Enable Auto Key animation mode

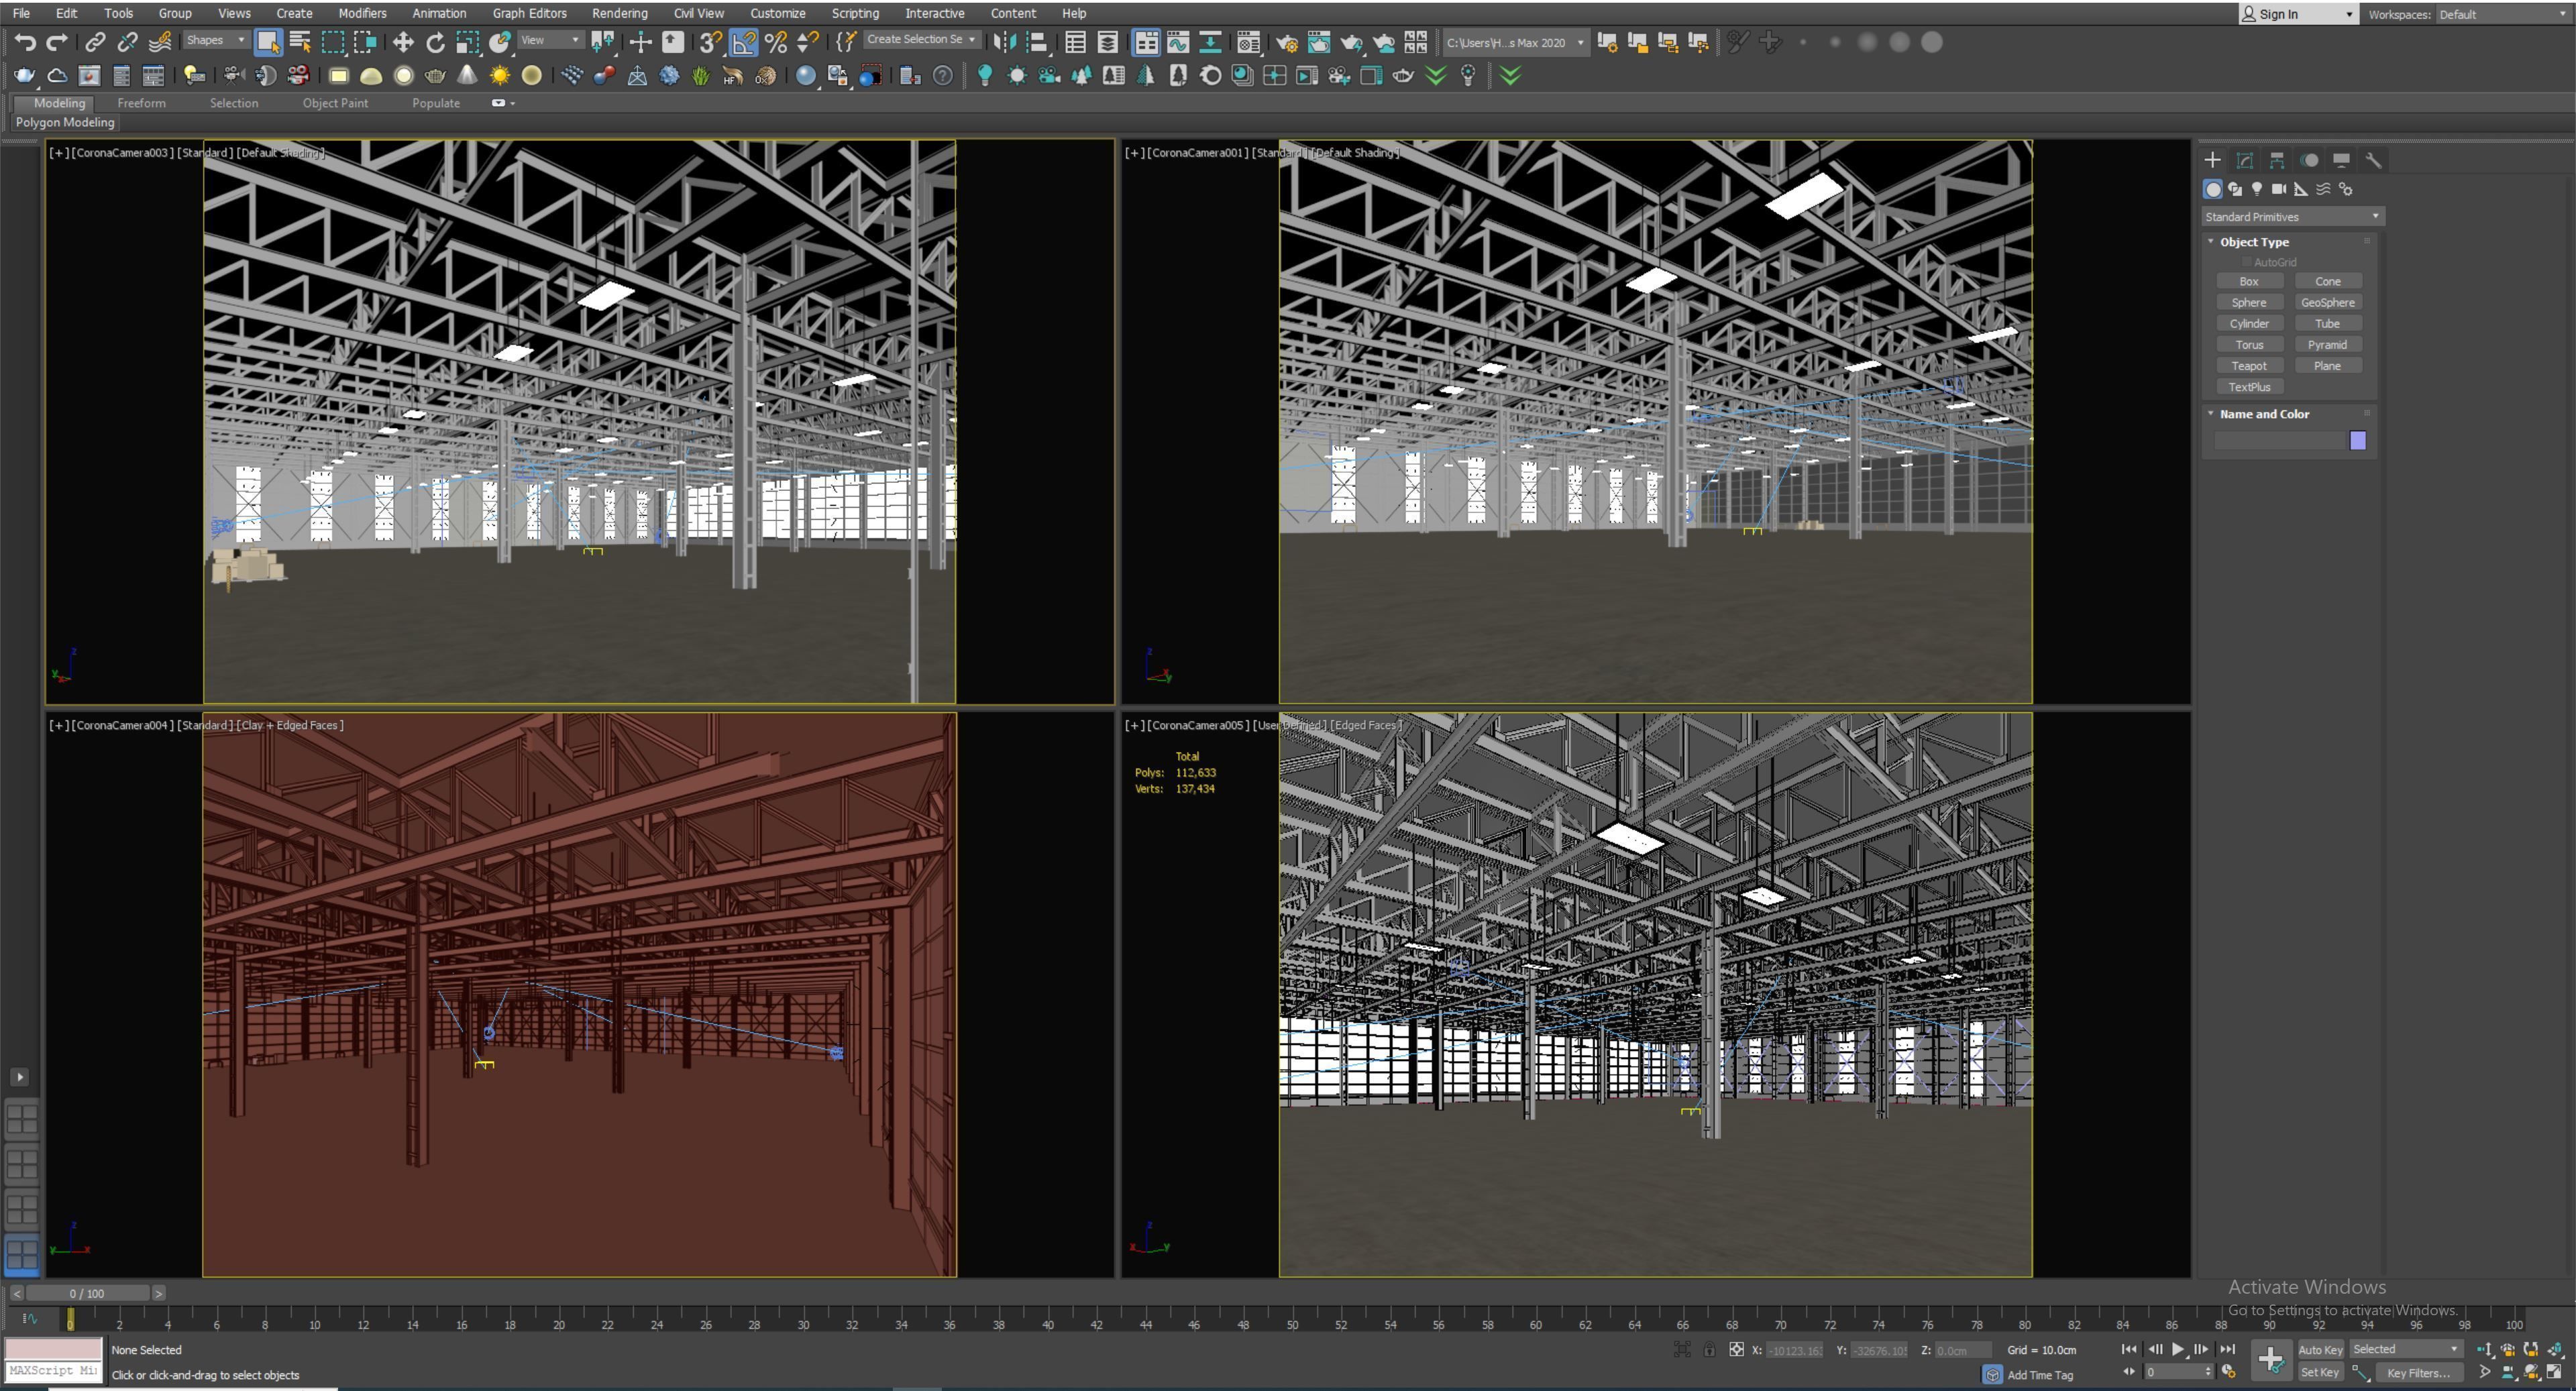[2320, 1350]
